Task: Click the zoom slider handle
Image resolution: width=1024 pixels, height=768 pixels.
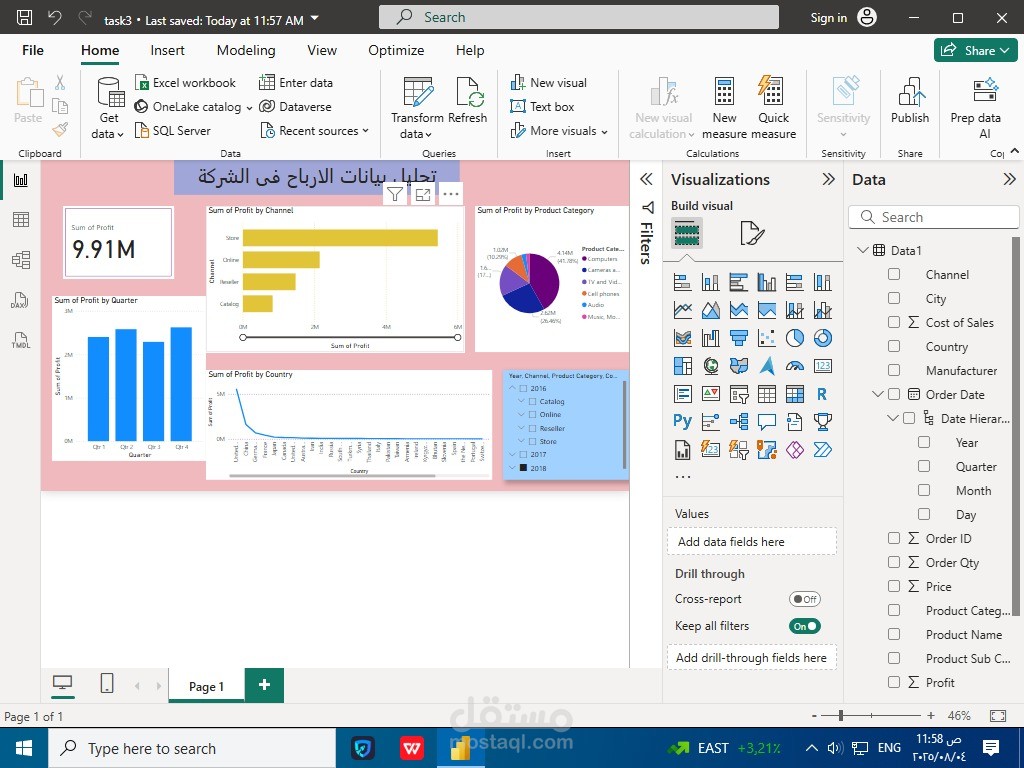Action: 841,716
